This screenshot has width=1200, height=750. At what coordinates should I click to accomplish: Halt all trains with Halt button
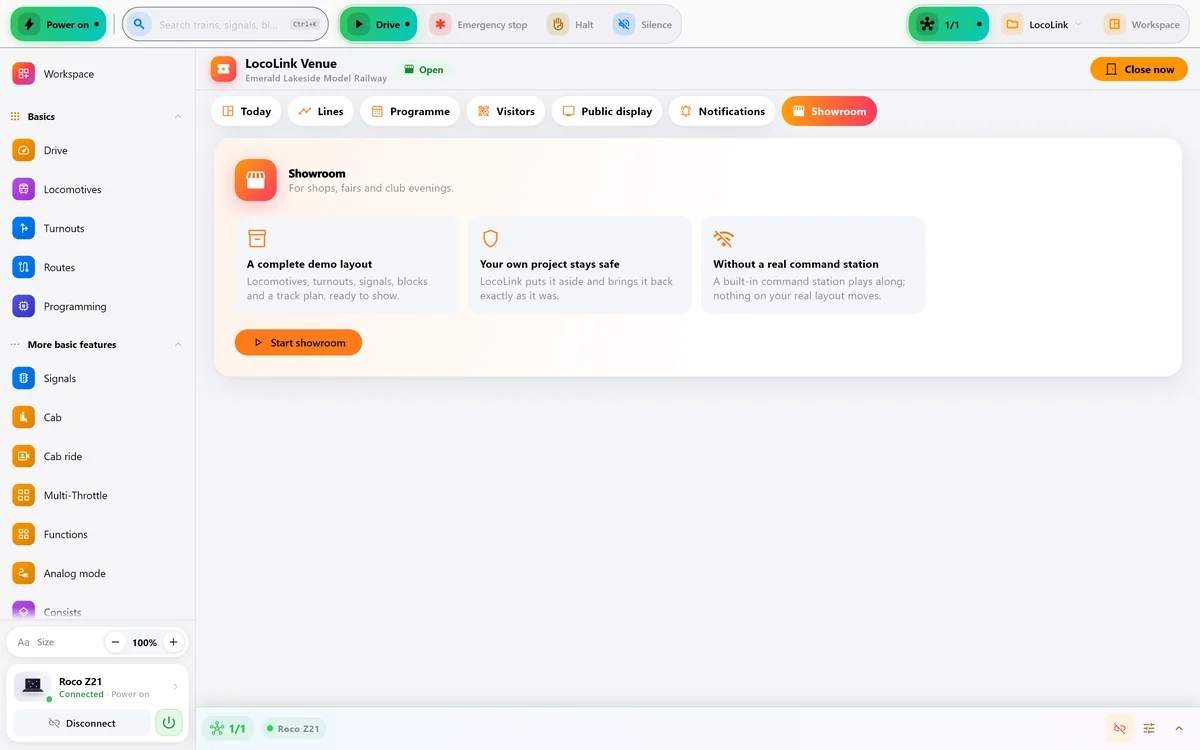click(571, 24)
